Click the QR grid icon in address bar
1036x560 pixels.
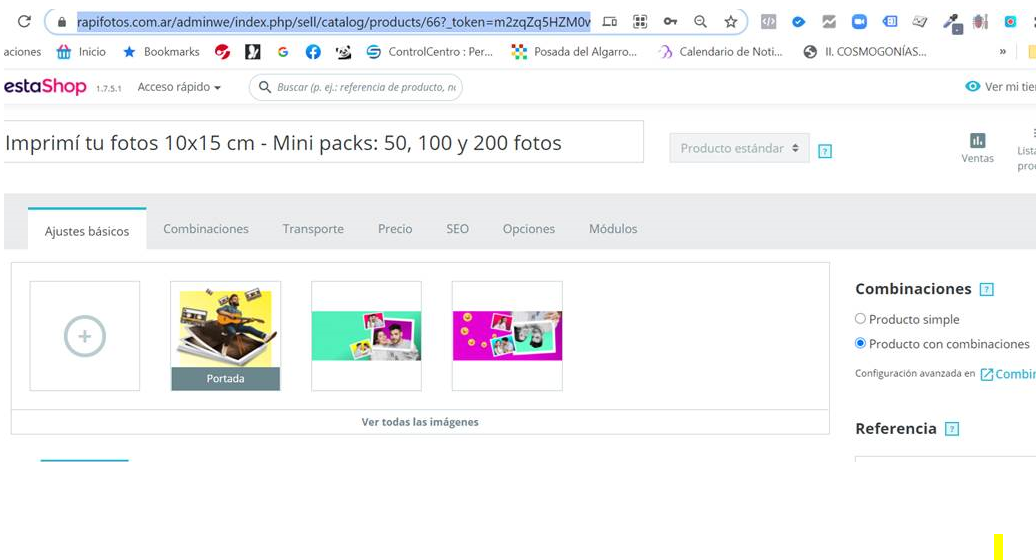pos(640,22)
